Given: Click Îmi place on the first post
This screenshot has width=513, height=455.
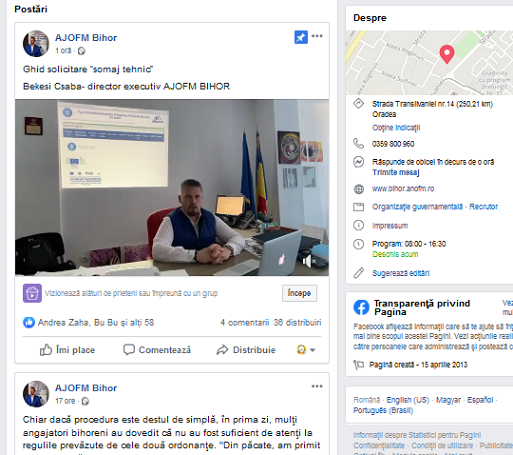Looking at the screenshot, I should [67, 350].
